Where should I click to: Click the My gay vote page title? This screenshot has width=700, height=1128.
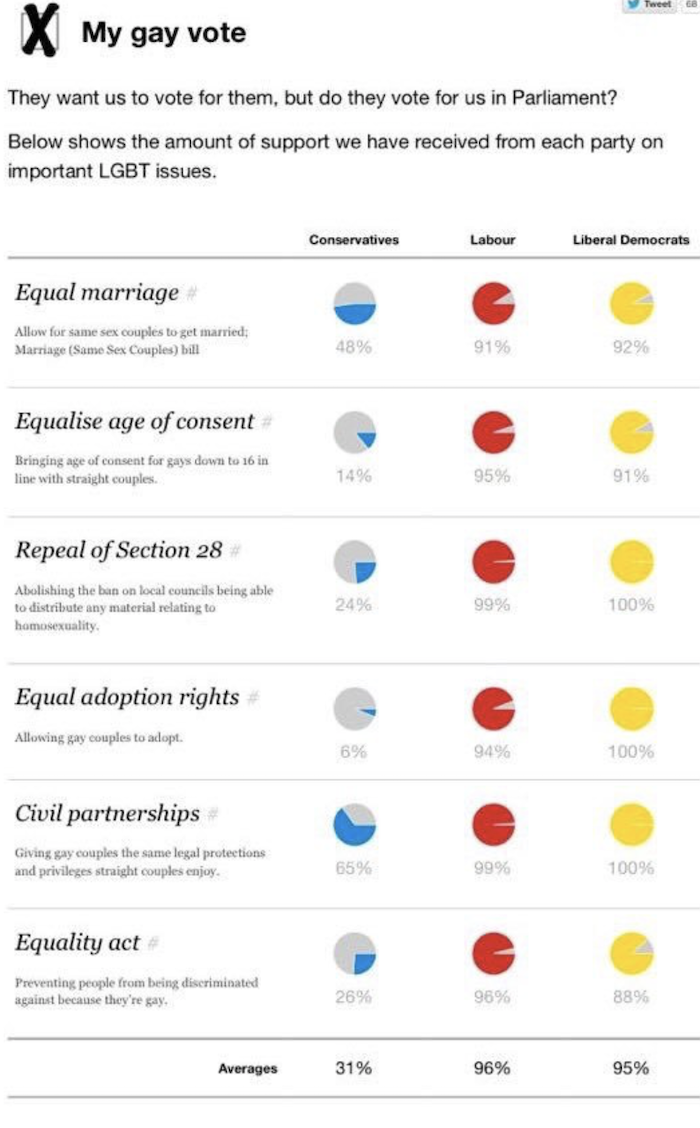click(x=163, y=33)
